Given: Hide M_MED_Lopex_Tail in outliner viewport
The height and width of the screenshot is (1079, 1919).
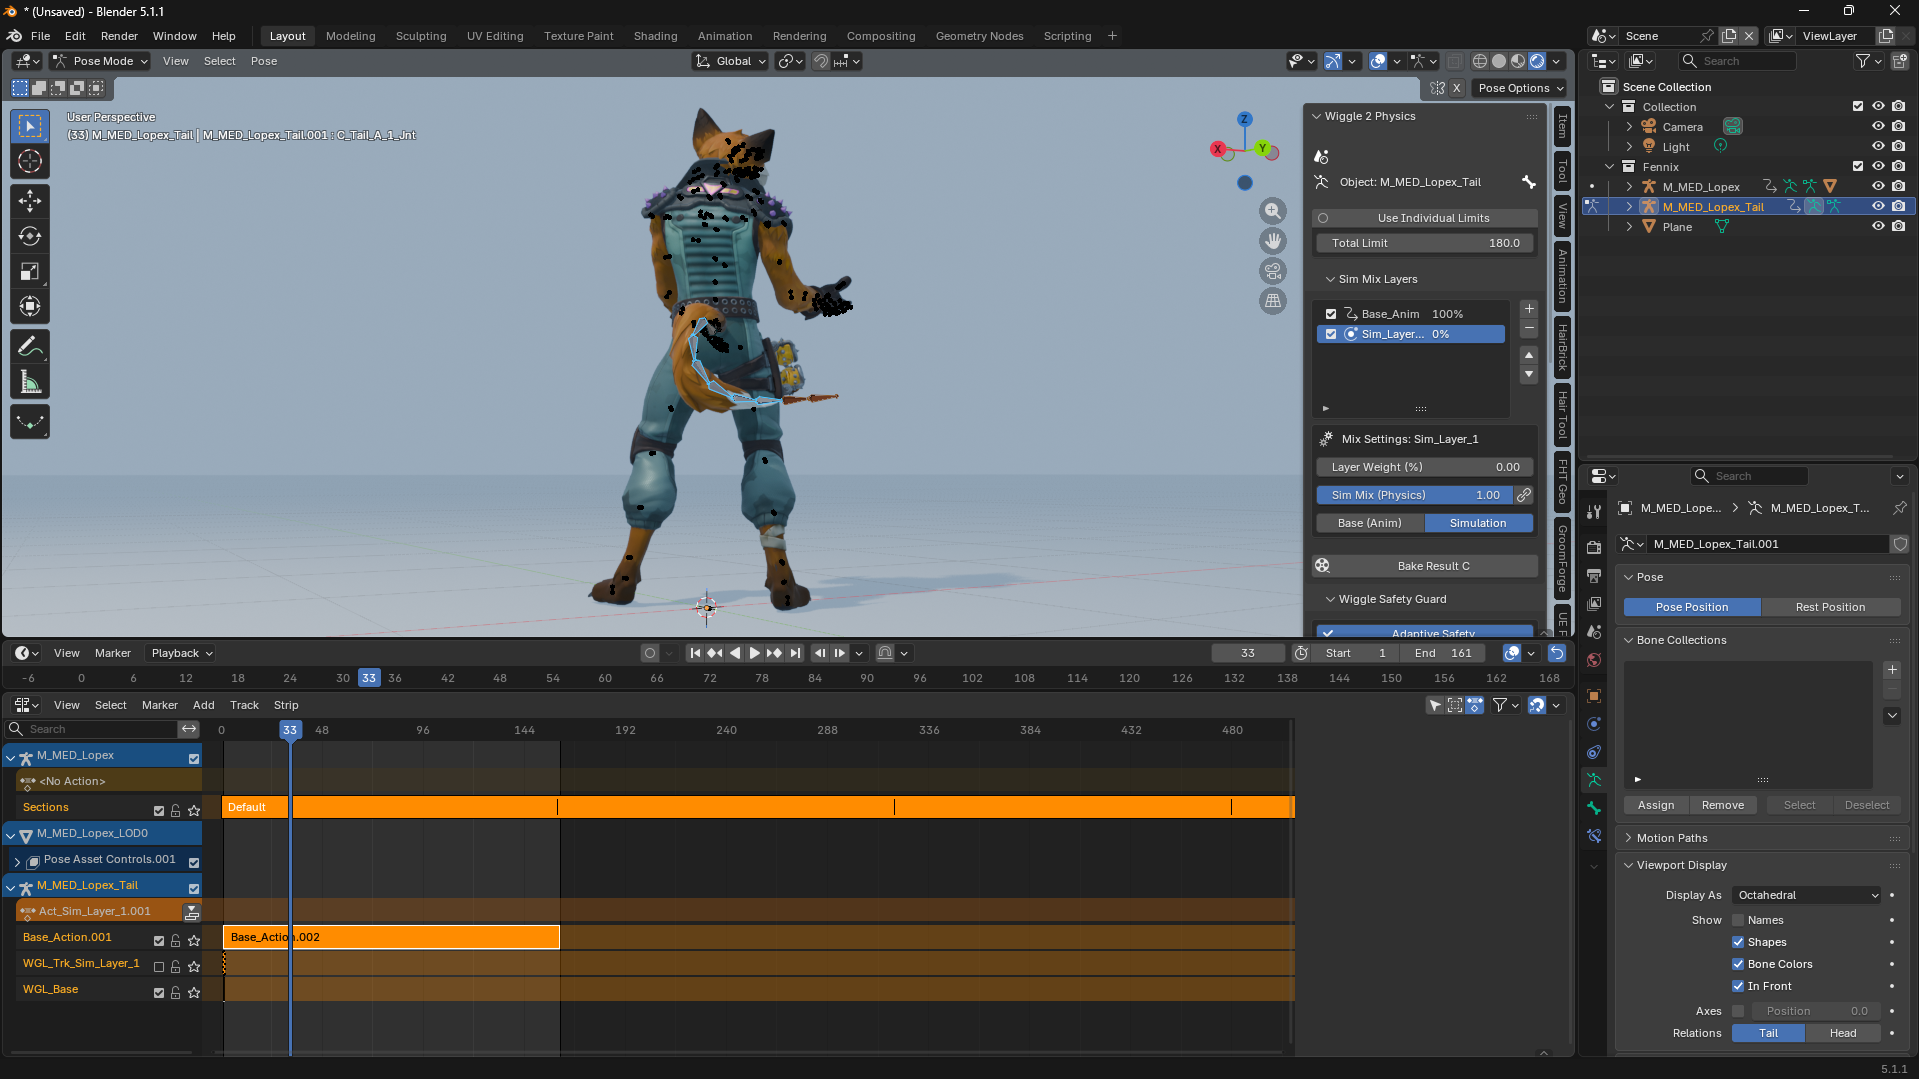Looking at the screenshot, I should tap(1878, 206).
